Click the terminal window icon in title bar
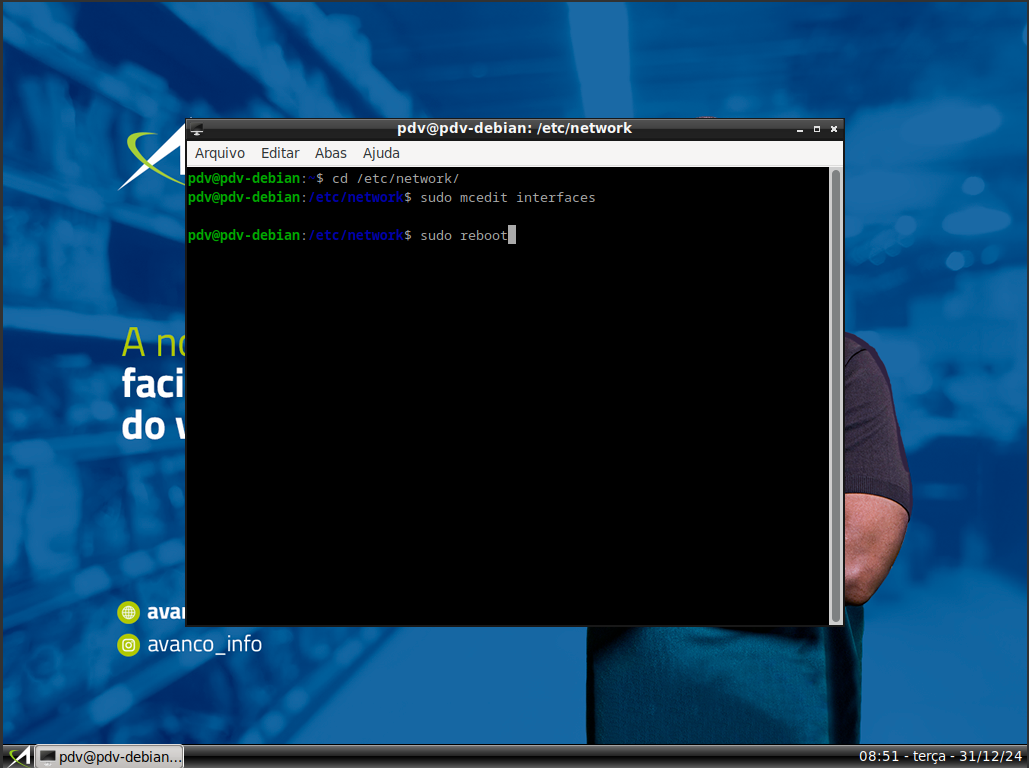 pyautogui.click(x=197, y=129)
